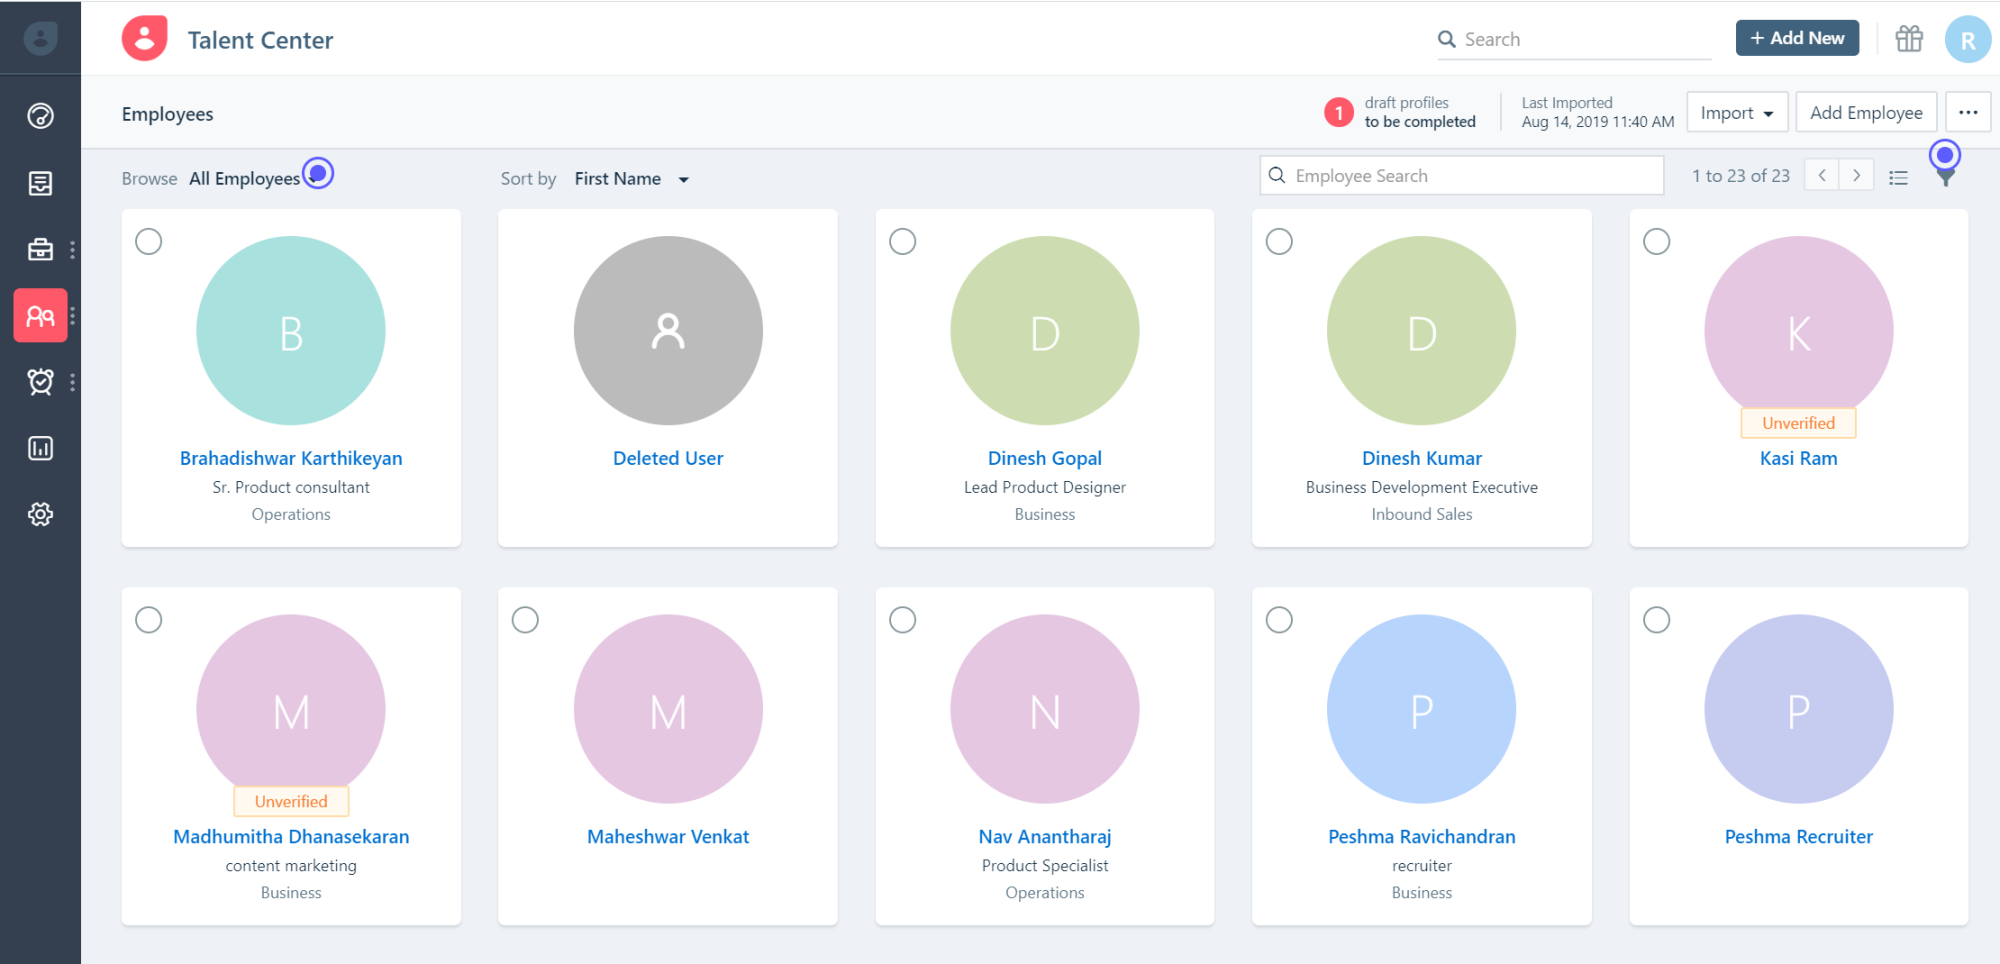This screenshot has height=964, width=2000.
Task: Open the alarm clock reminders icon
Action: (40, 381)
